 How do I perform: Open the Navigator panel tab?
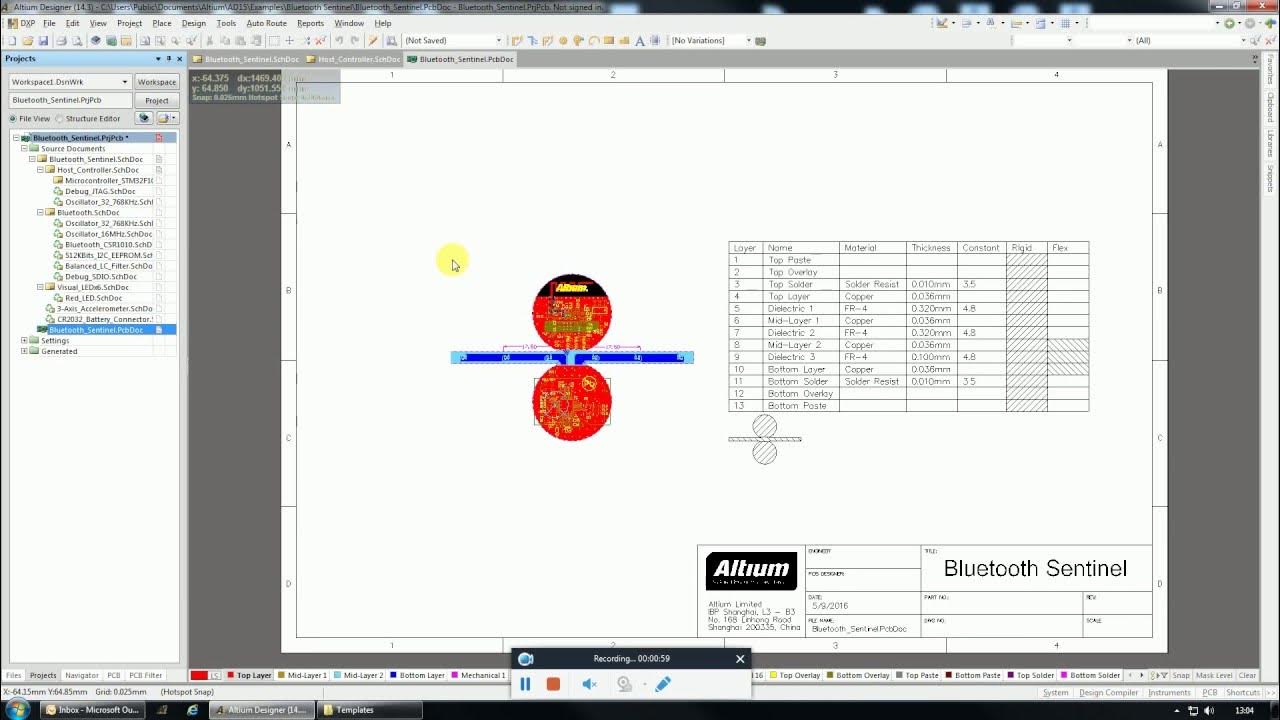pos(82,676)
